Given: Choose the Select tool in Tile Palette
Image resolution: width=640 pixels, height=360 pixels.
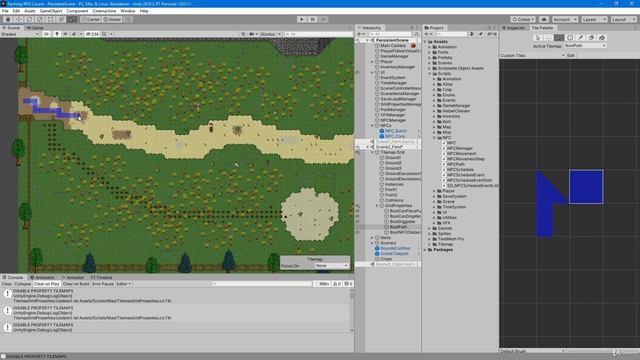Looking at the screenshot, I should (538, 38).
